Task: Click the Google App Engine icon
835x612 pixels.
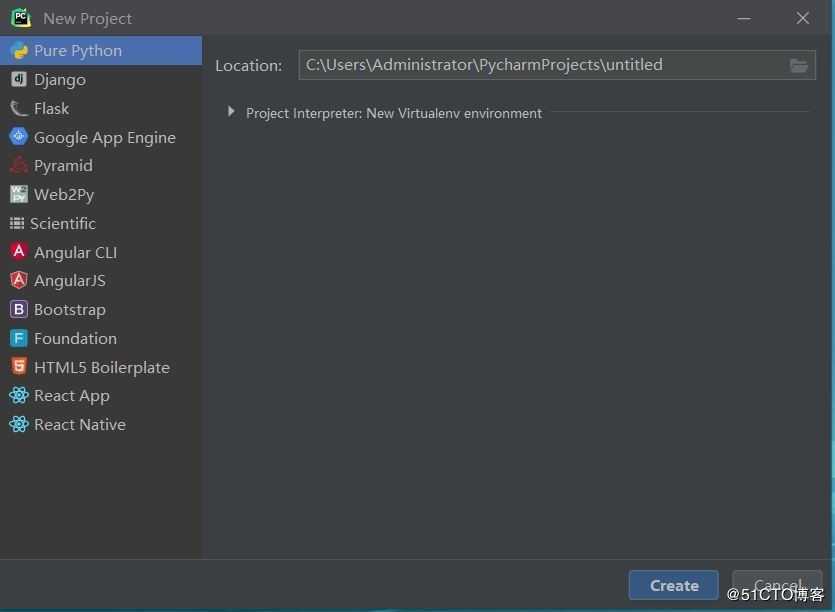Action: 19,136
